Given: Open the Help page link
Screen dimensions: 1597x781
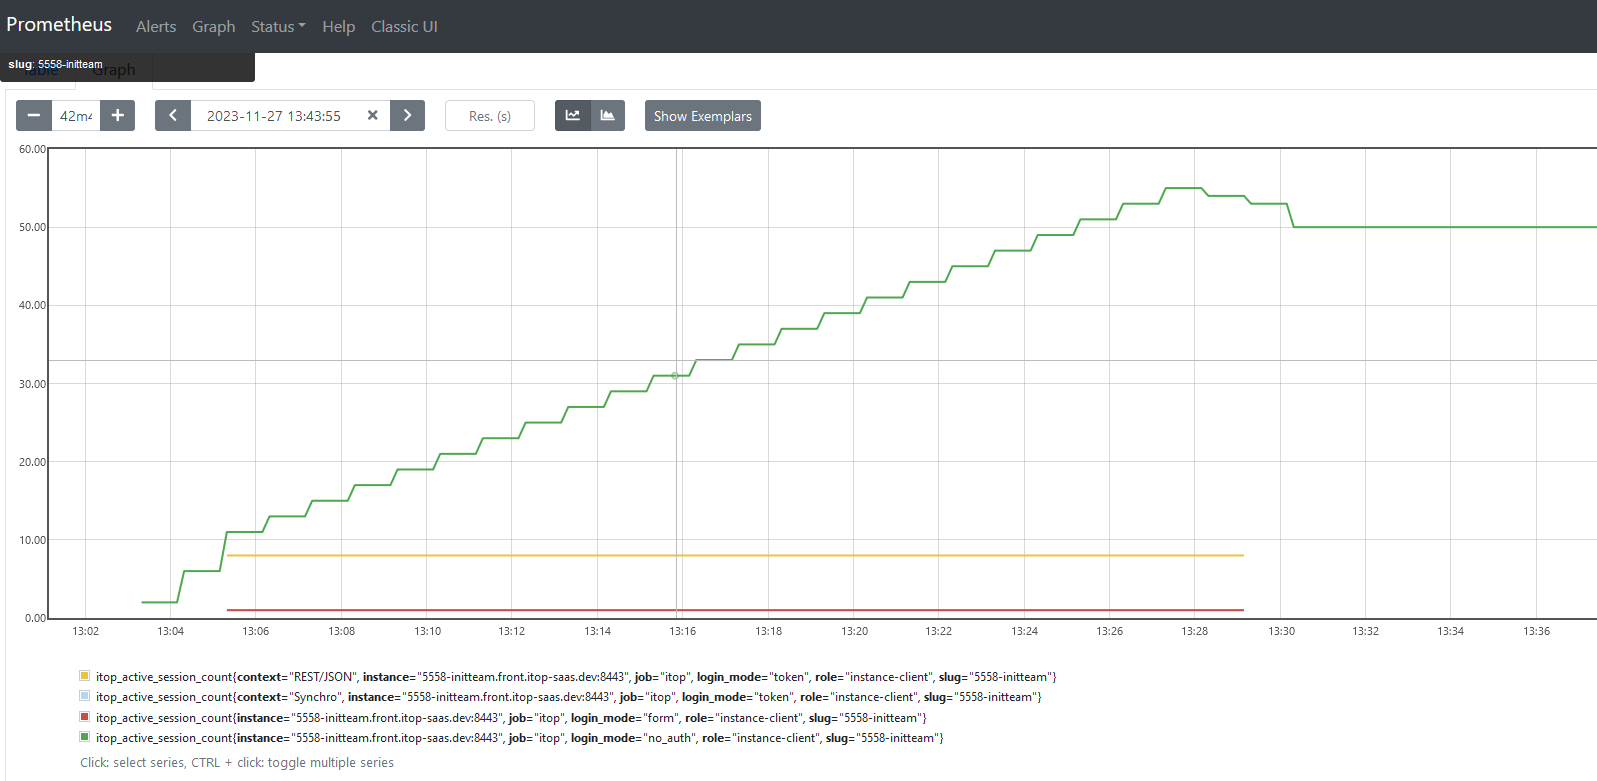Looking at the screenshot, I should click(338, 27).
